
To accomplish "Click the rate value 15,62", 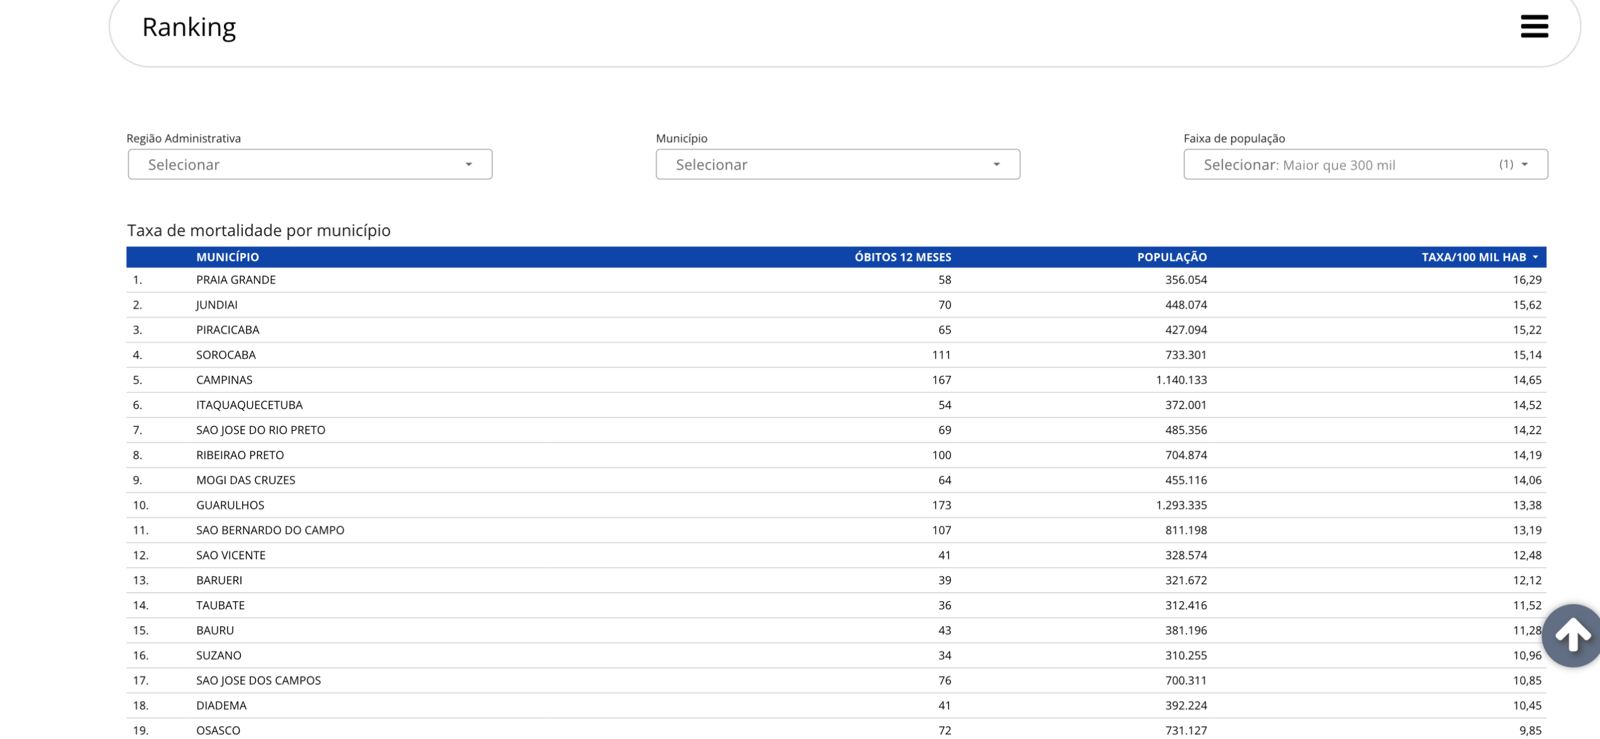I will click(x=1527, y=305).
